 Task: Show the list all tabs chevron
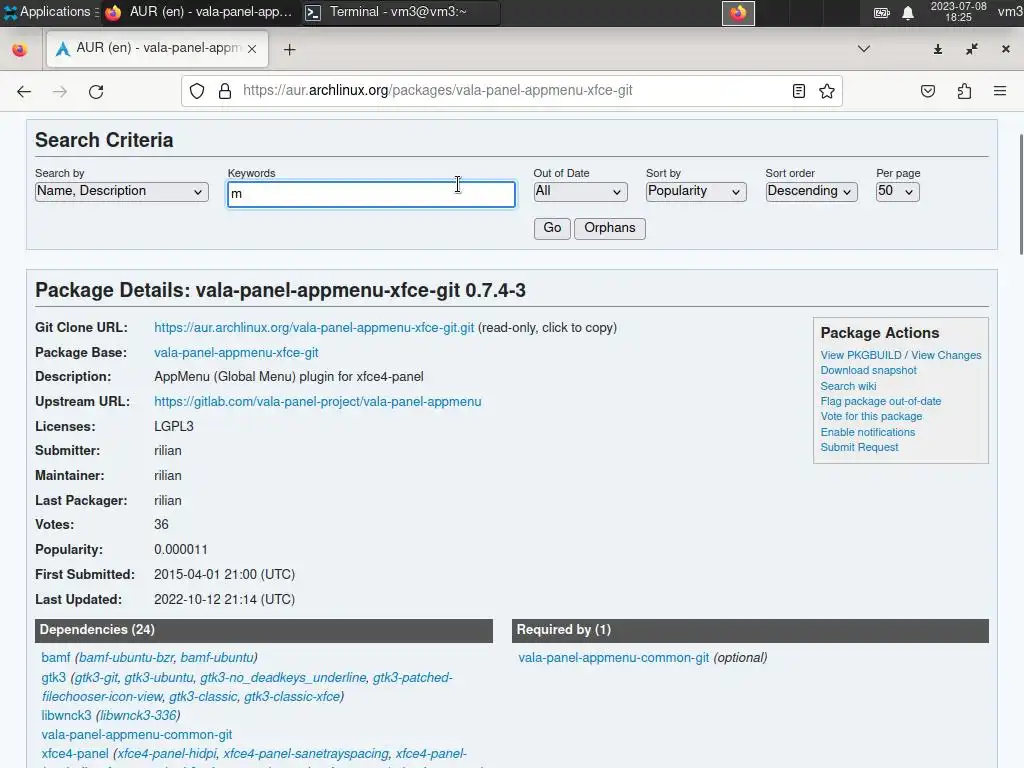[x=863, y=49]
